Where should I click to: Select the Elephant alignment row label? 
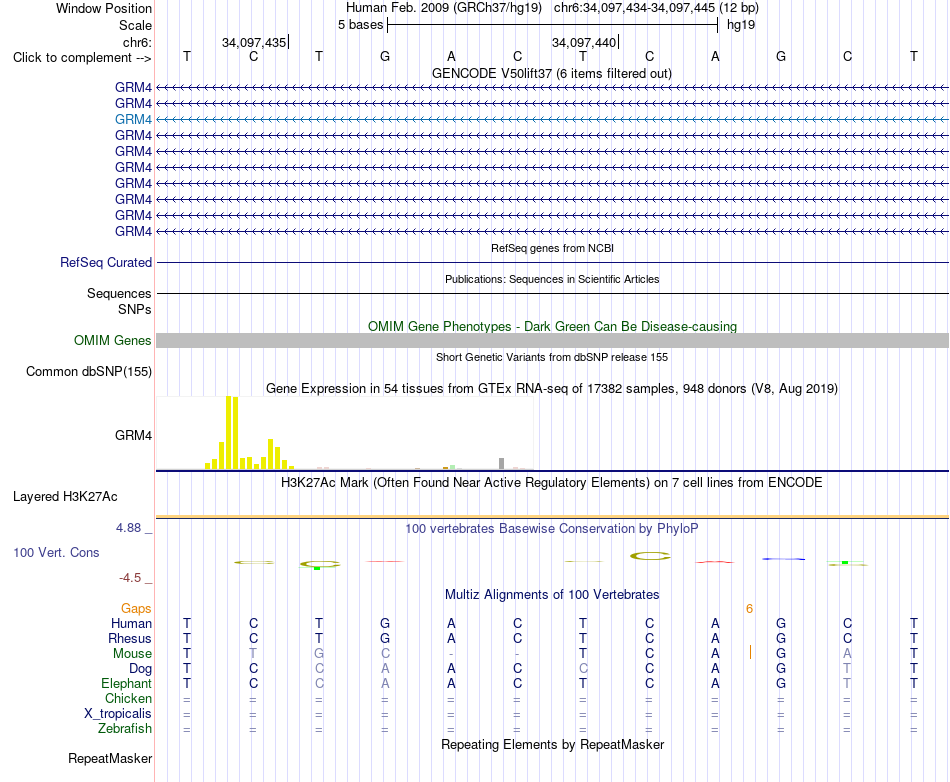(126, 683)
